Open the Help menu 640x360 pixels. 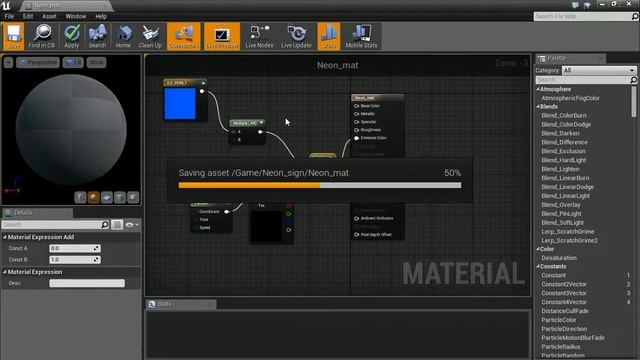[x=101, y=16]
